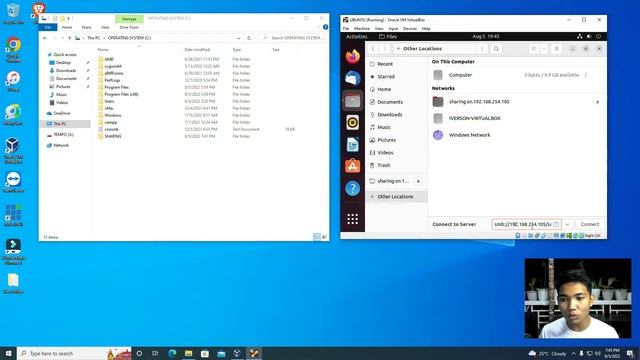Open Thunderbird mail in the Ubuntu dock
This screenshot has height=360, width=640.
tap(353, 78)
